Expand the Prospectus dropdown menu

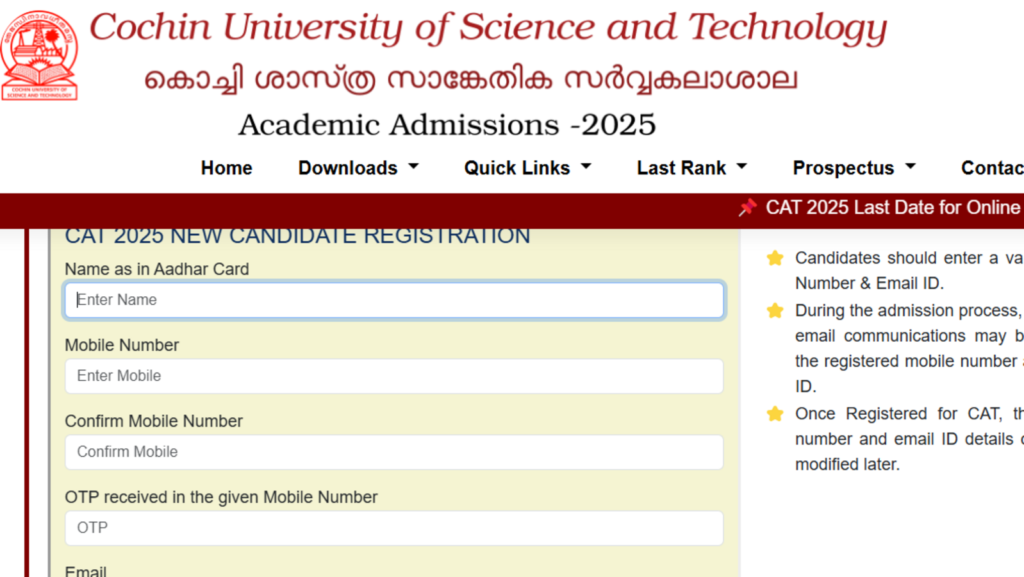(854, 168)
